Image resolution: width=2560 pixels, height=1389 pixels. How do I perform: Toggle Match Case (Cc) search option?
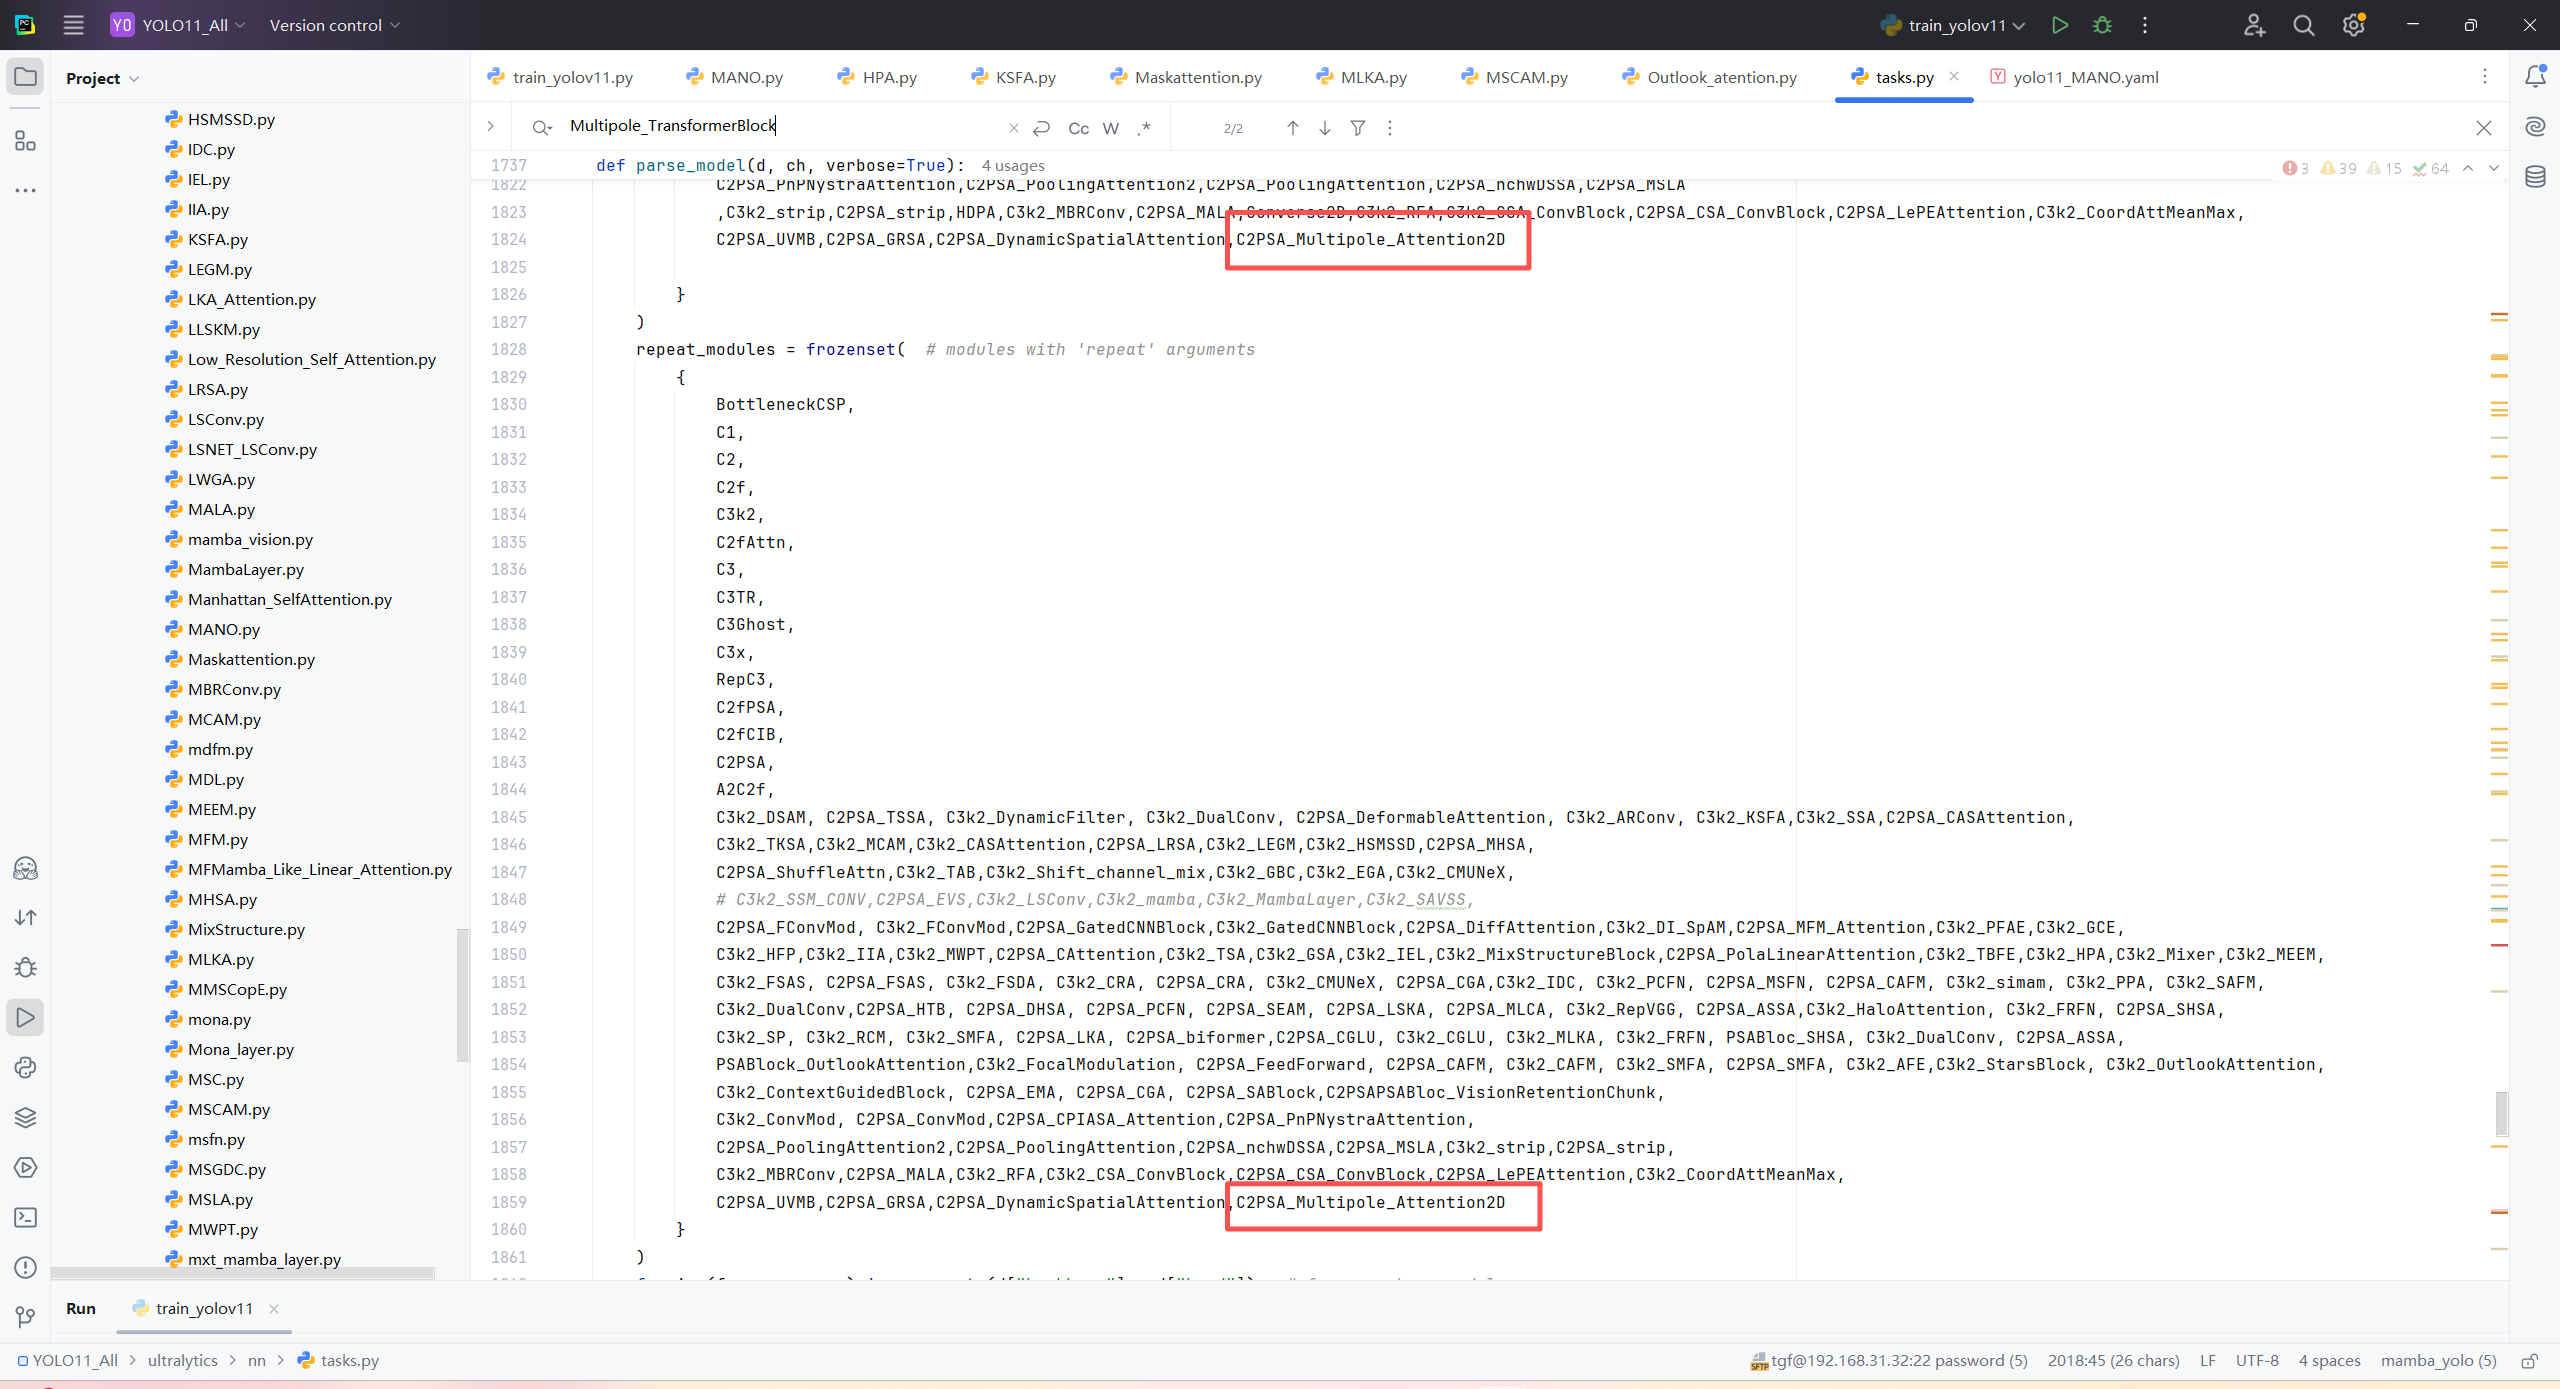pyautogui.click(x=1078, y=128)
